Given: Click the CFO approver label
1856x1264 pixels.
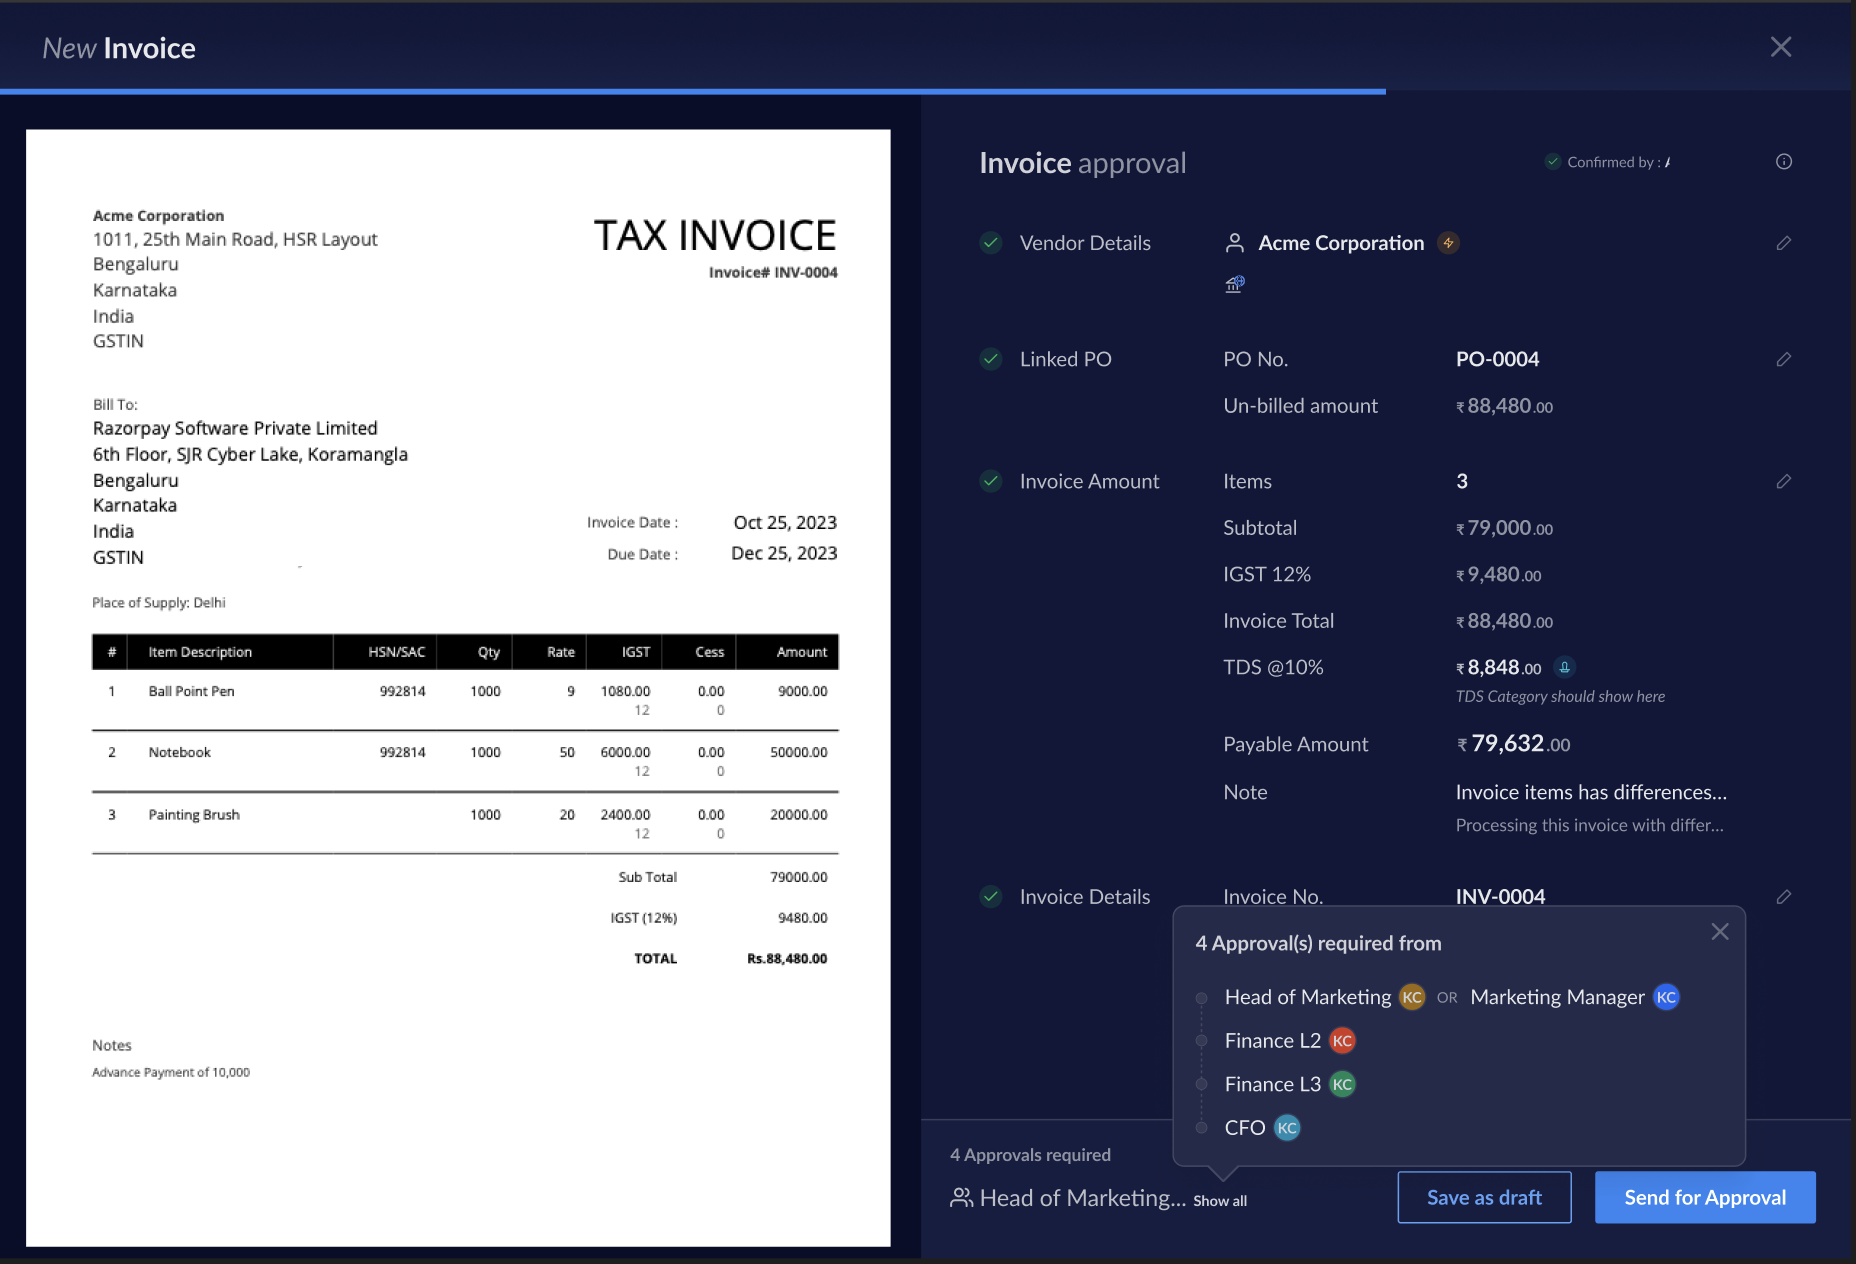Looking at the screenshot, I should (1245, 1128).
